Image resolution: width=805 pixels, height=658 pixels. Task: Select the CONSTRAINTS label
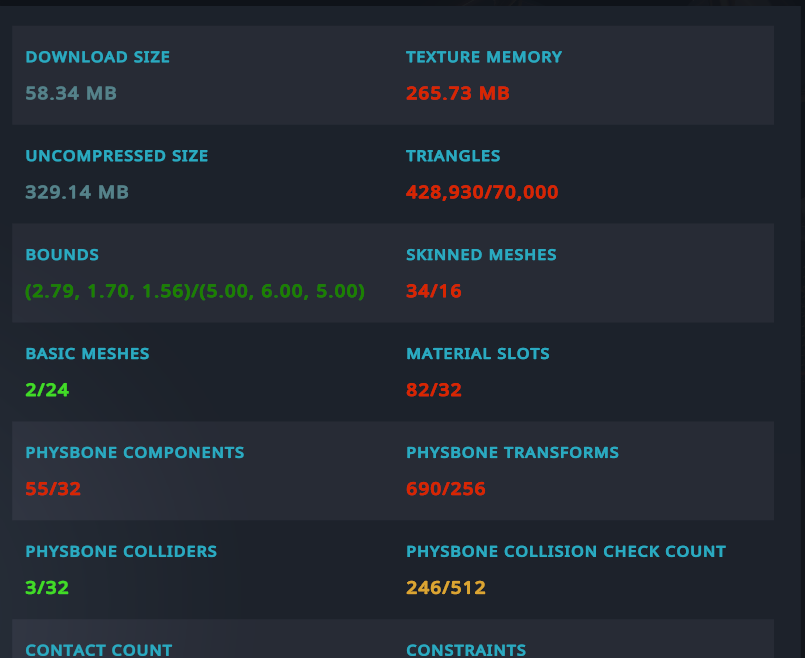pyautogui.click(x=466, y=650)
